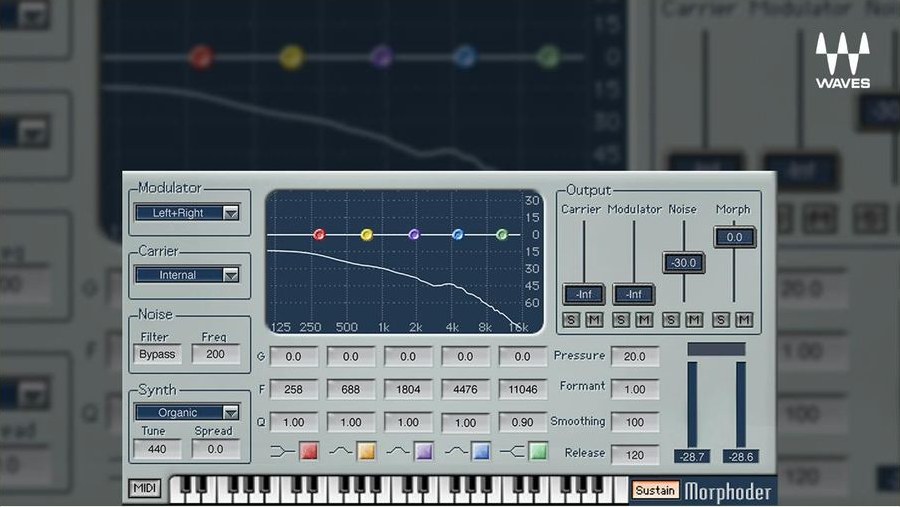Click the Smoothing value field 100

pos(635,422)
